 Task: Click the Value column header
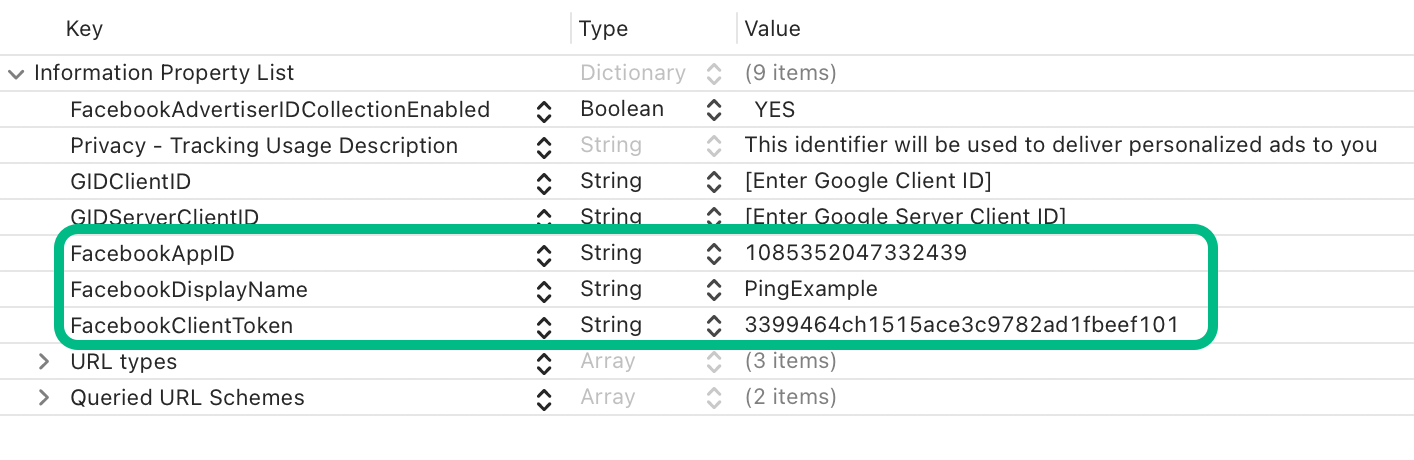point(772,29)
